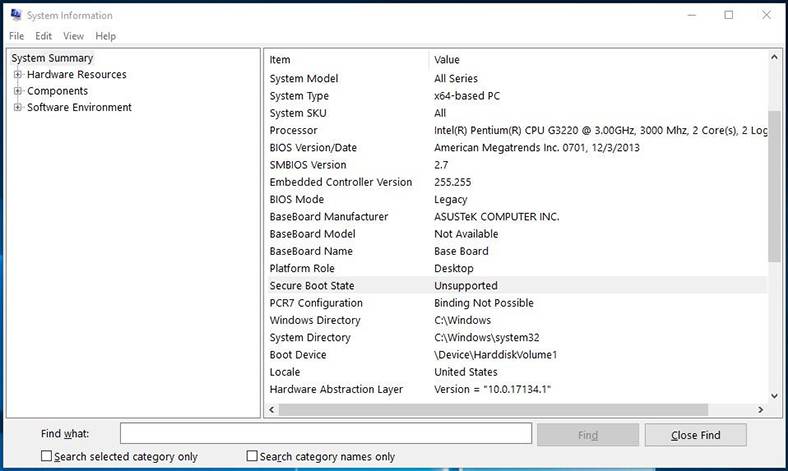Image resolution: width=788 pixels, height=471 pixels.
Task: Select the Hardware Abstraction Layer row
Action: pyautogui.click(x=517, y=389)
